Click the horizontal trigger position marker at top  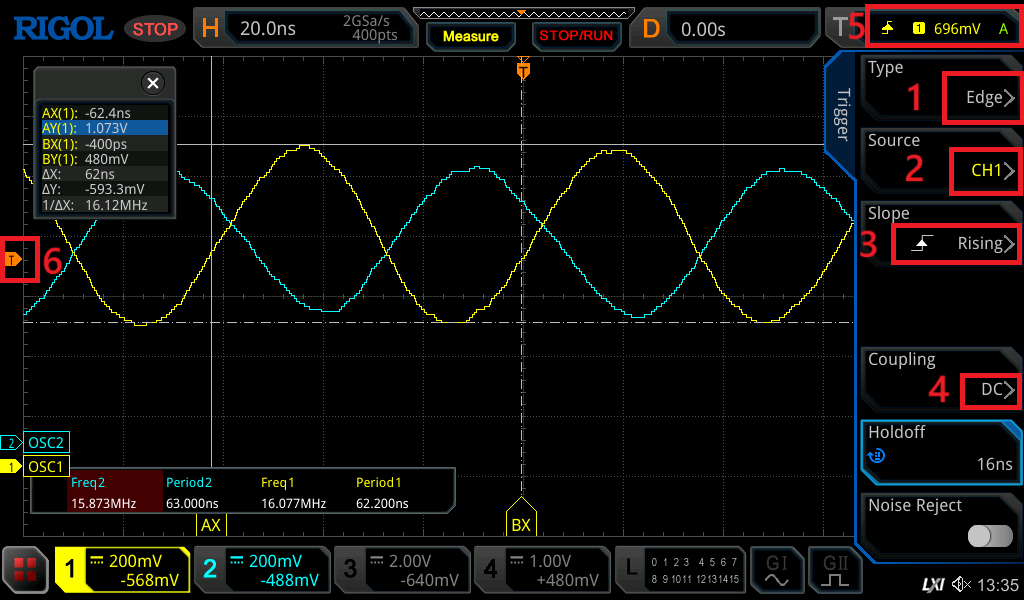(x=522, y=70)
